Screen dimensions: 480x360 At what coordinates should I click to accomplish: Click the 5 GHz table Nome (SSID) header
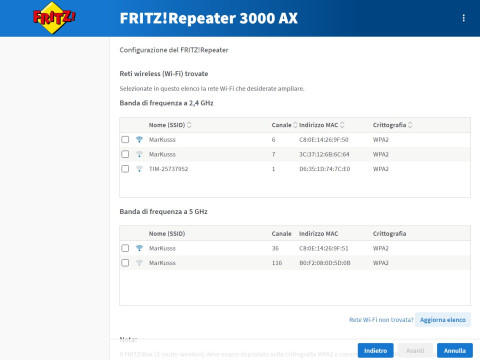167,234
